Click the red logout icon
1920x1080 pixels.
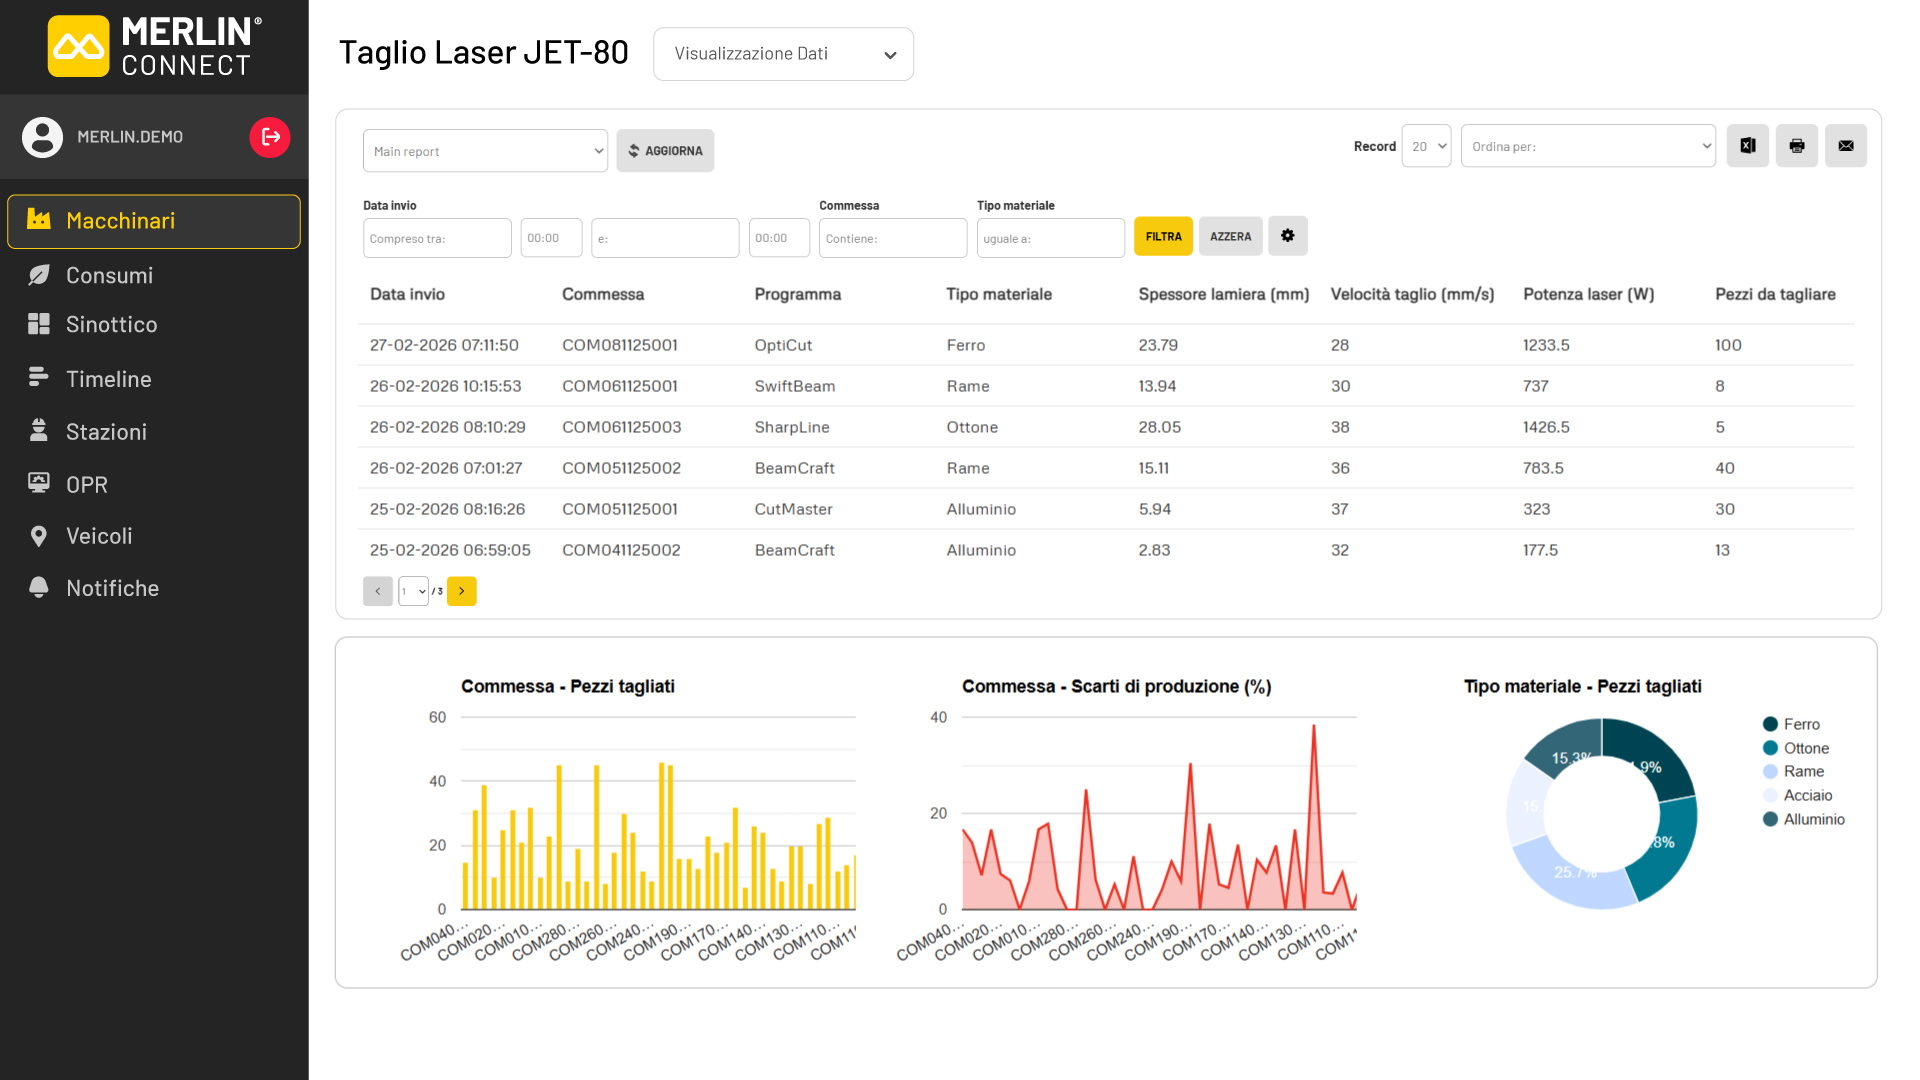(270, 137)
